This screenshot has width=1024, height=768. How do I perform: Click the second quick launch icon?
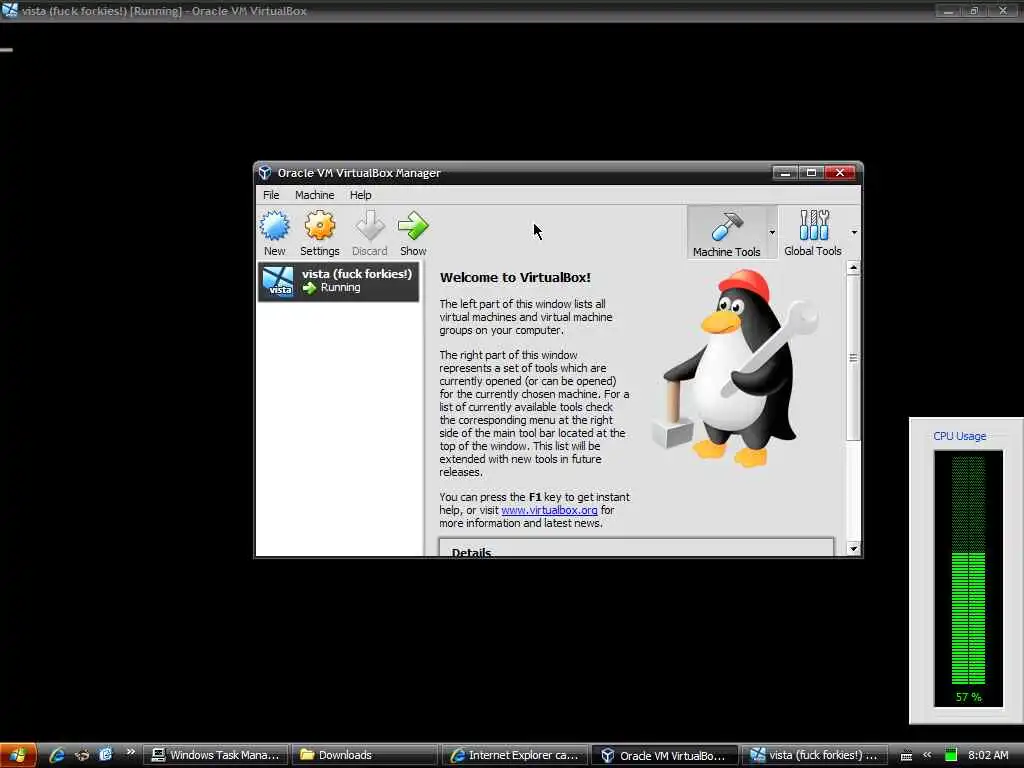[82, 755]
